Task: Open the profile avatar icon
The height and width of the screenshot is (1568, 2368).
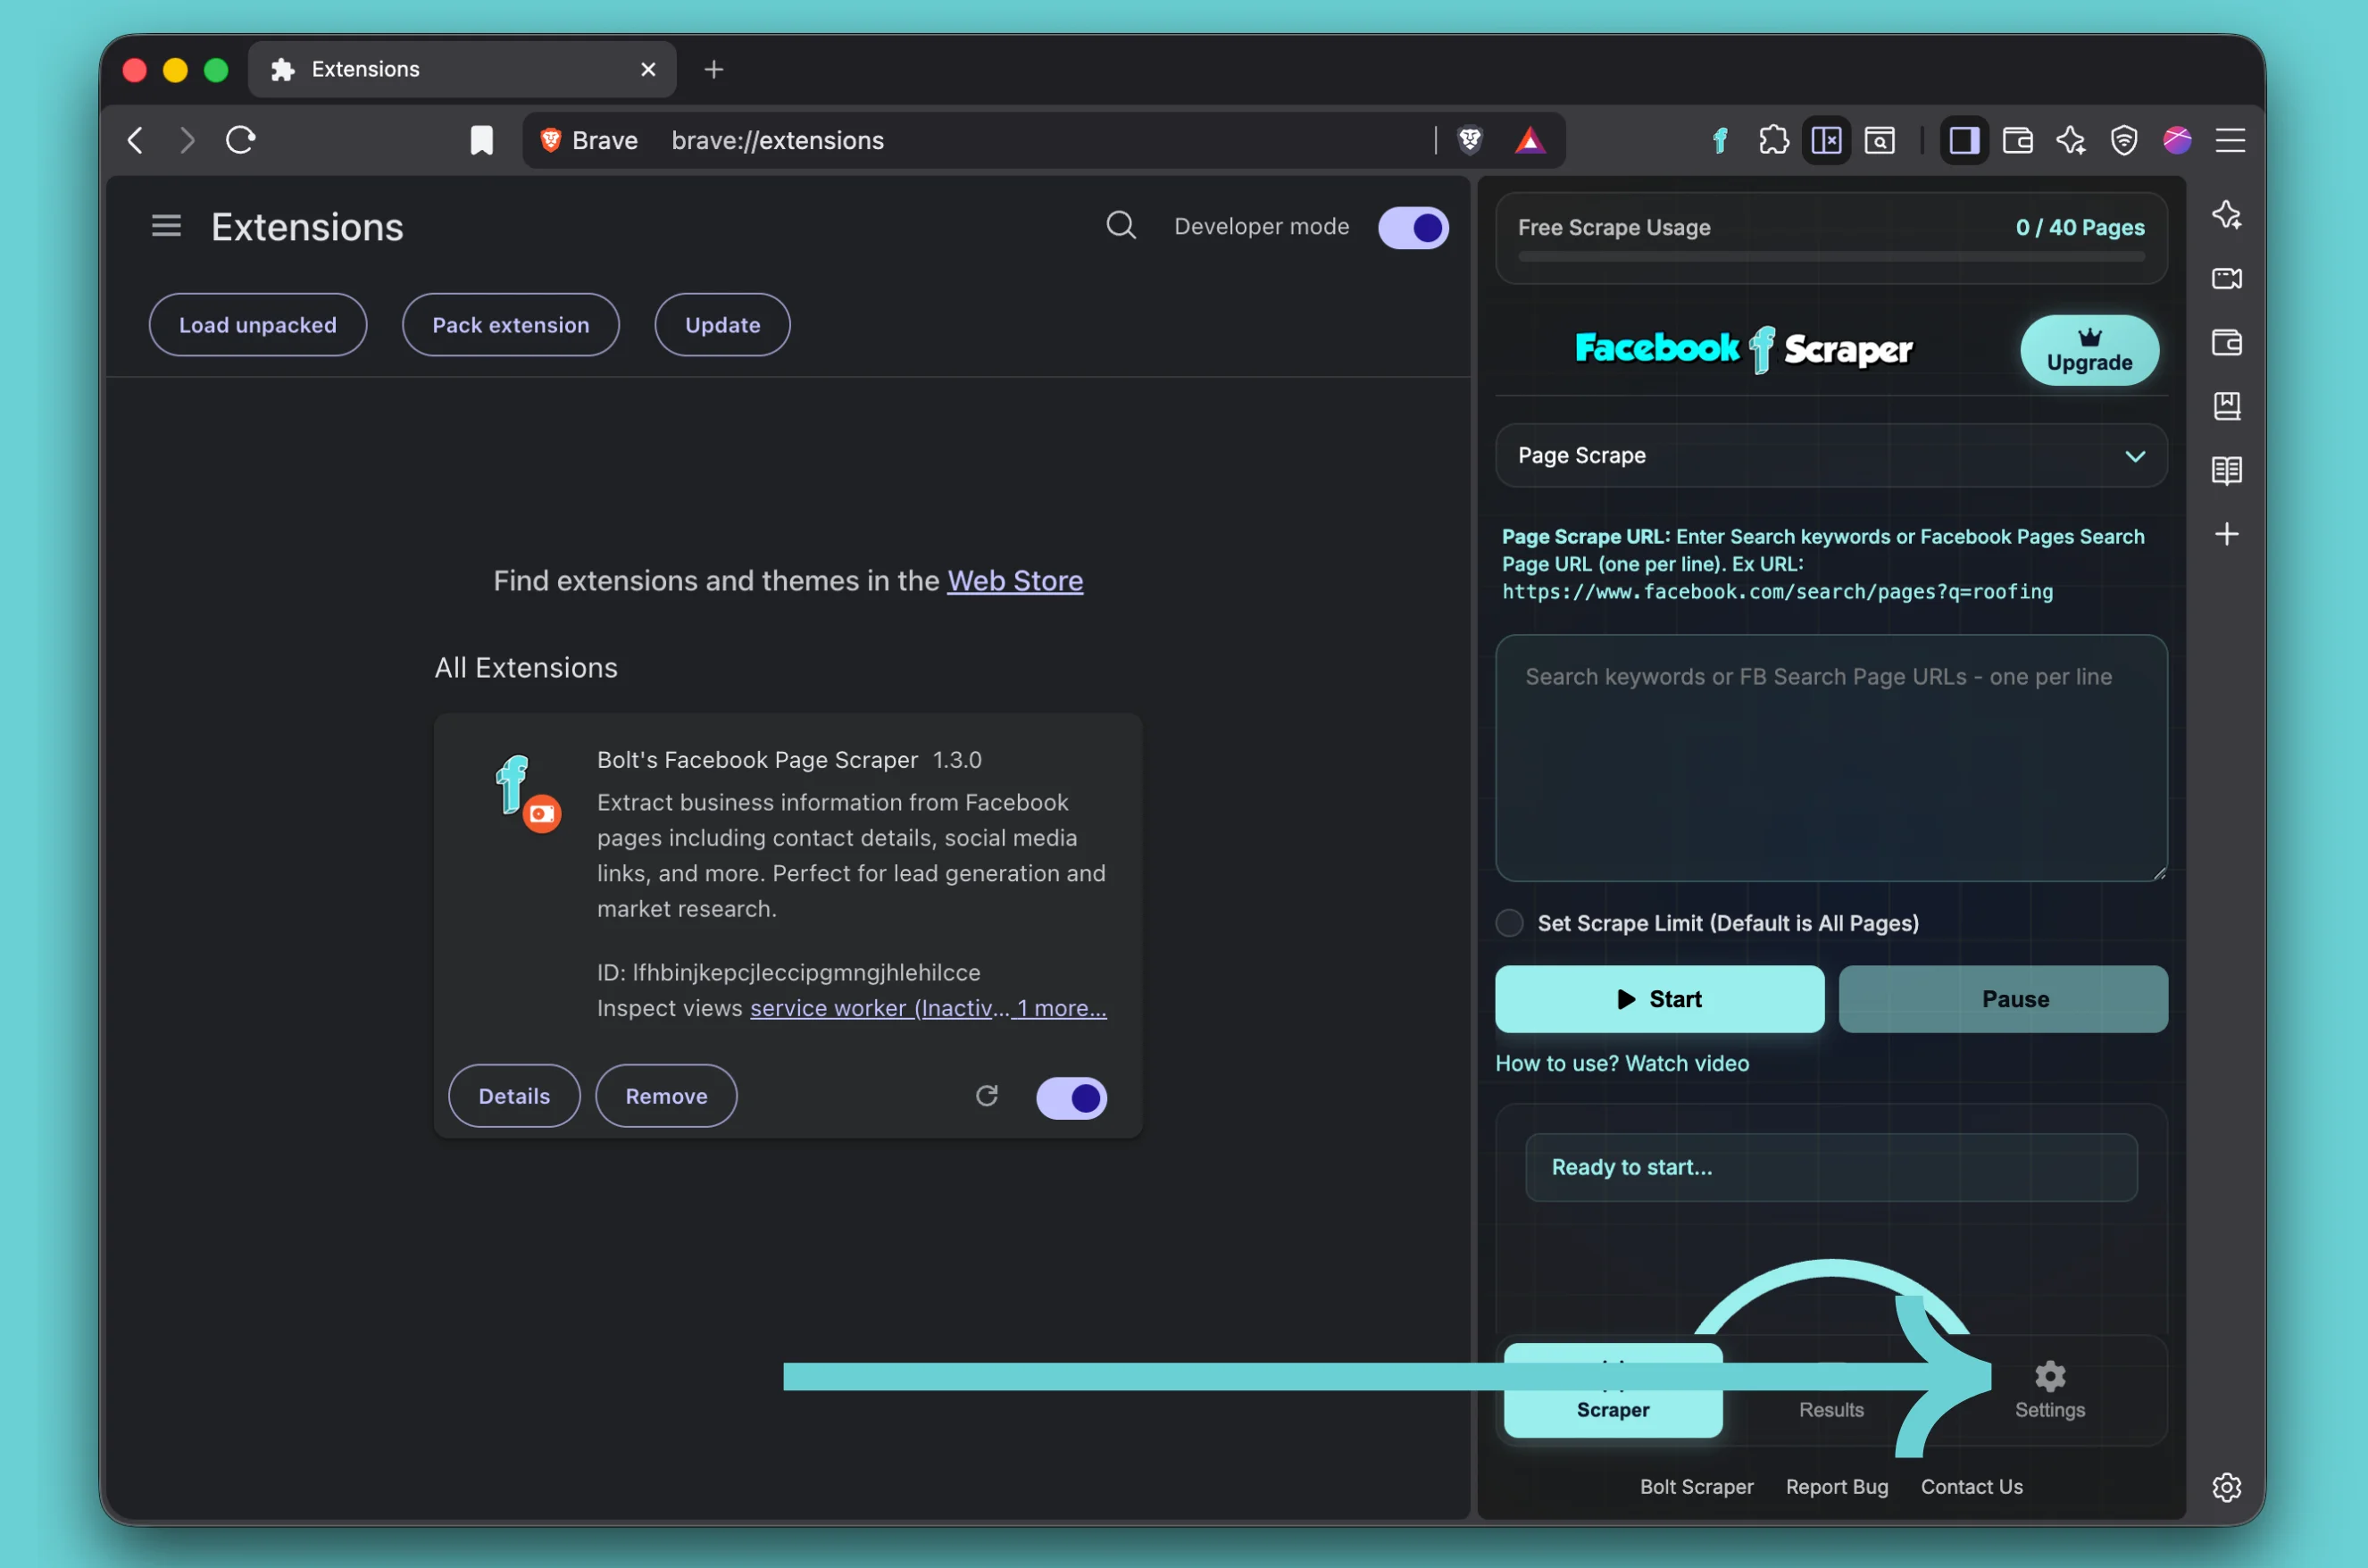Action: 2177,140
